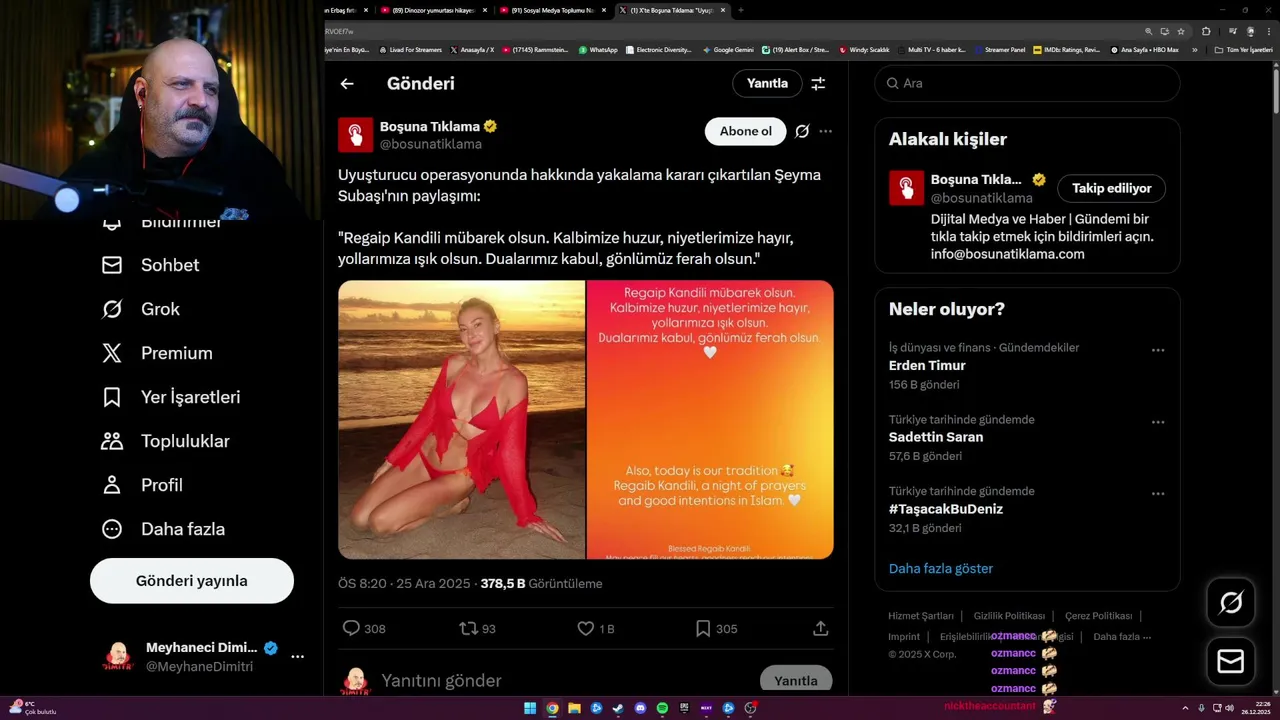The height and width of the screenshot is (720, 1280).
Task: Click Gizlilik Politikası footer link
Action: (x=1009, y=616)
